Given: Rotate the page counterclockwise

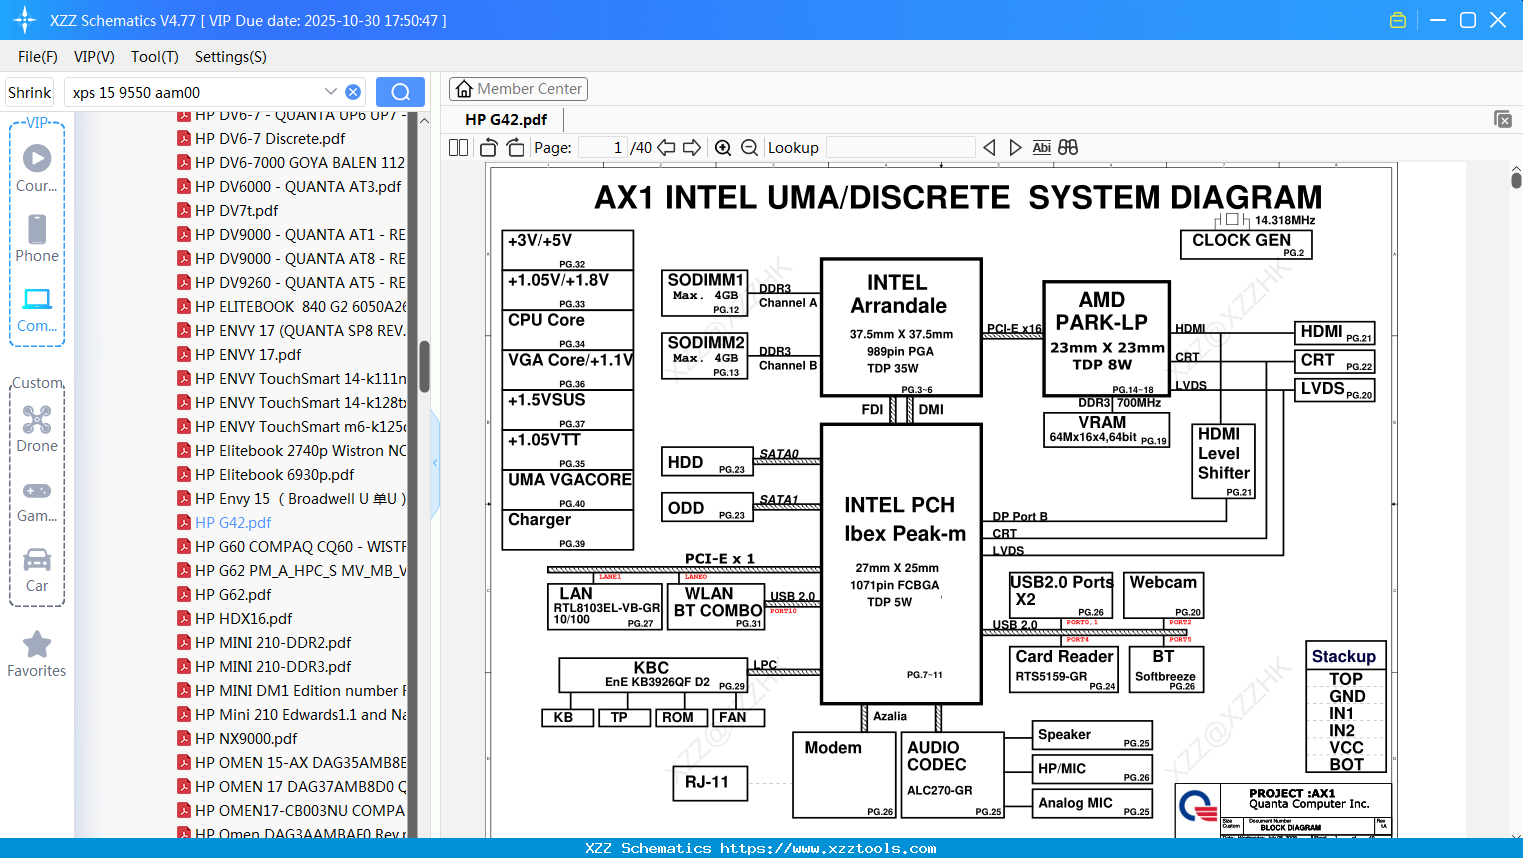Looking at the screenshot, I should coord(489,148).
